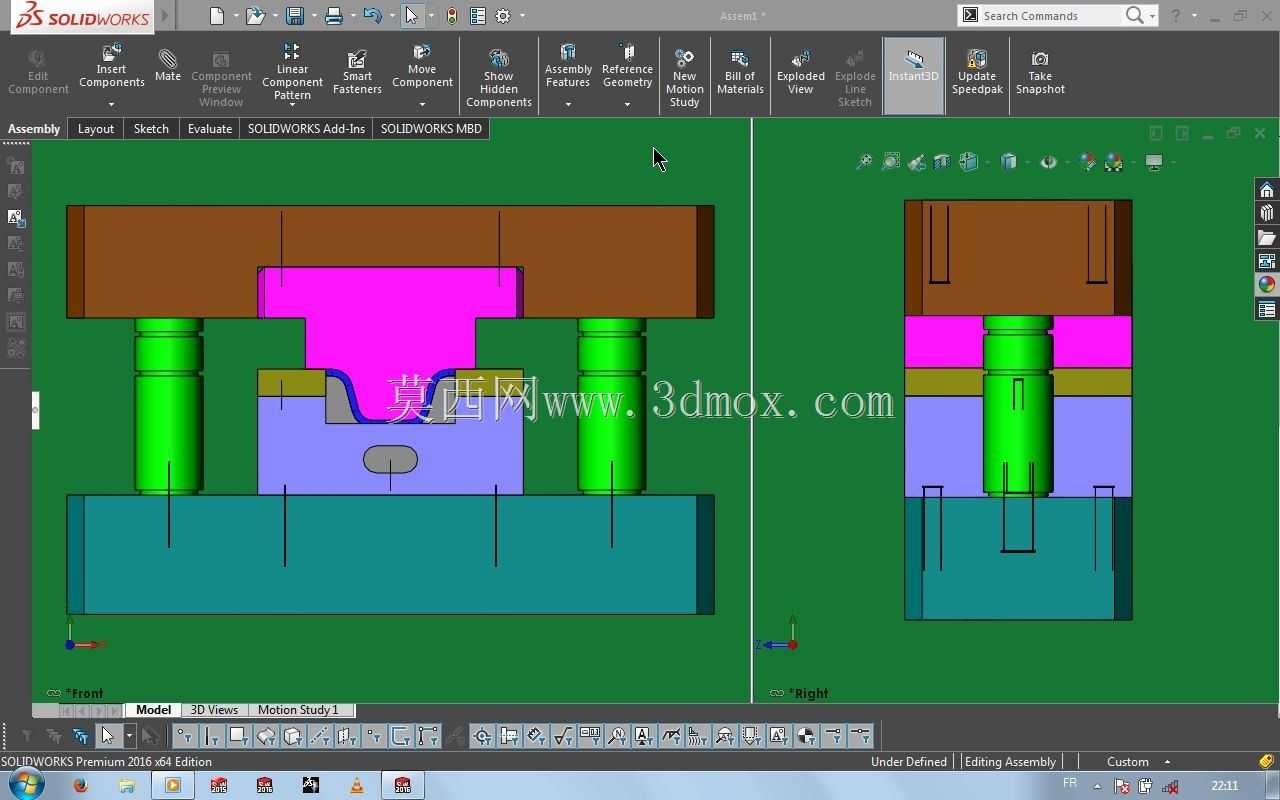This screenshot has width=1280, height=800.
Task: Open the Evaluate tab
Action: click(210, 128)
